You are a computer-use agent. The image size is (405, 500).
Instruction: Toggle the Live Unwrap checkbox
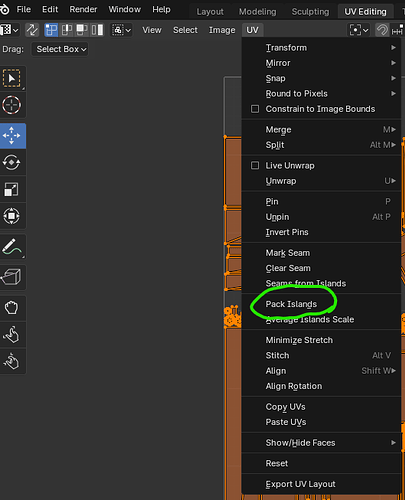(x=255, y=166)
